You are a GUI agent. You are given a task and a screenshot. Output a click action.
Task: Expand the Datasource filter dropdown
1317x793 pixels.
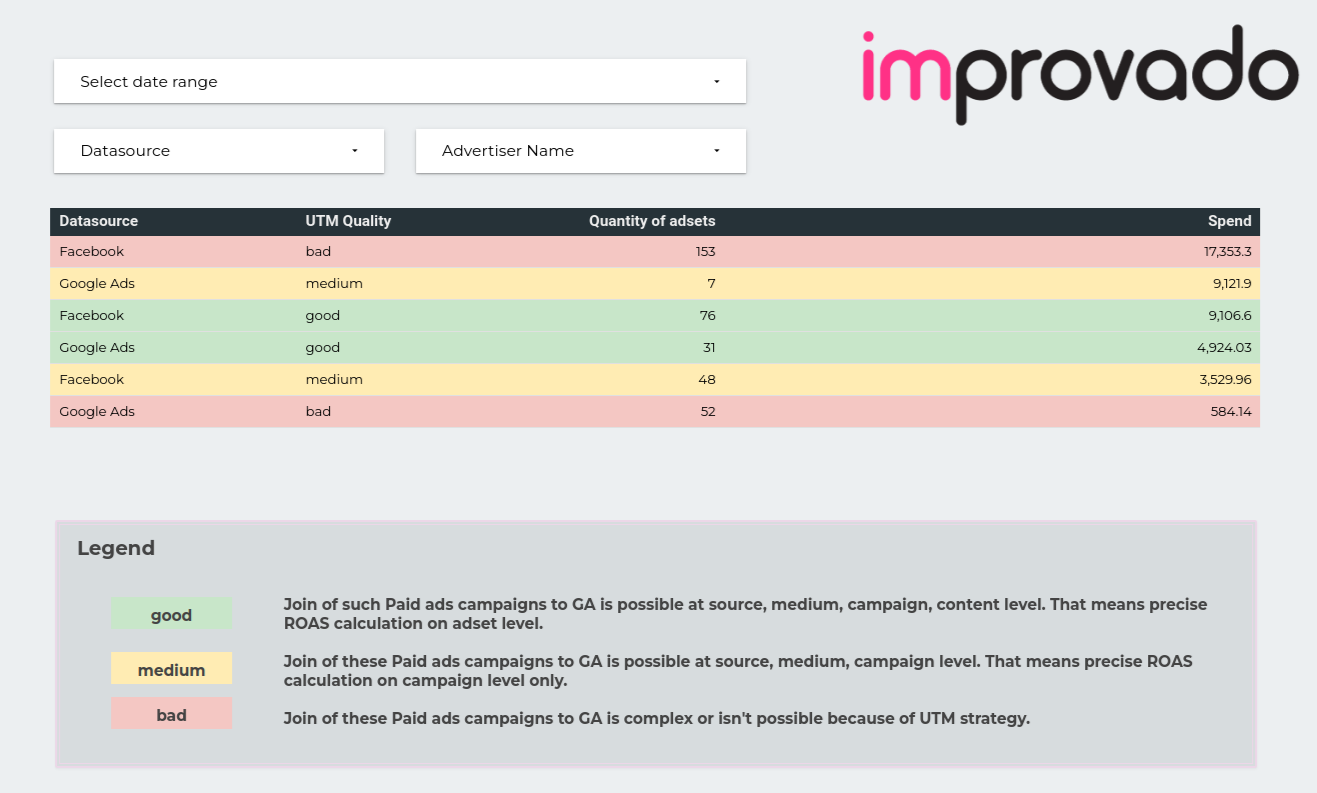coord(218,150)
